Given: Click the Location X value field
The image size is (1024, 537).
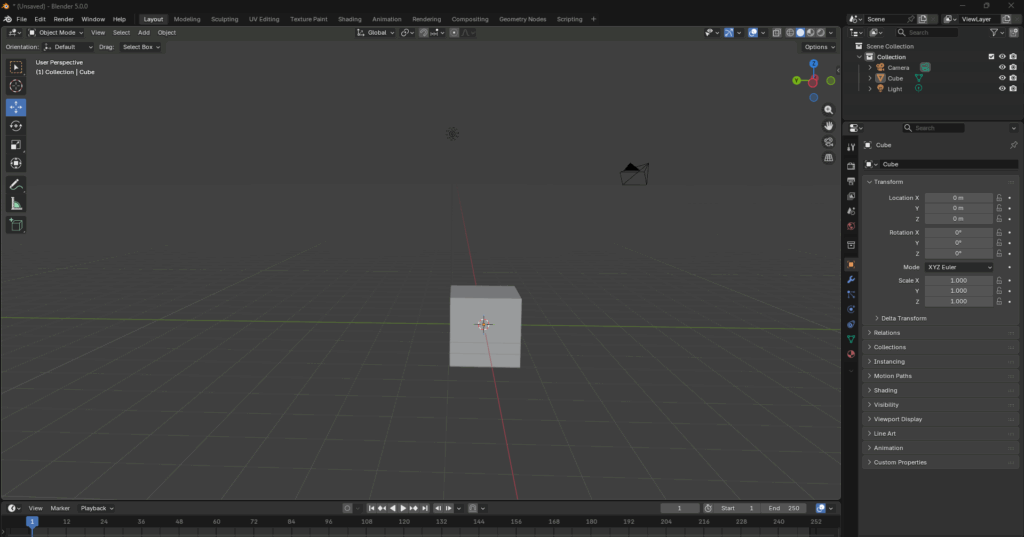Looking at the screenshot, I should click(958, 198).
